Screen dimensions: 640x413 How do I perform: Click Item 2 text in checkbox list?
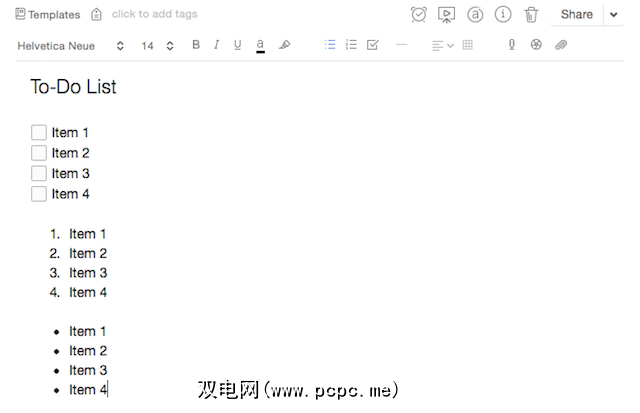click(70, 153)
